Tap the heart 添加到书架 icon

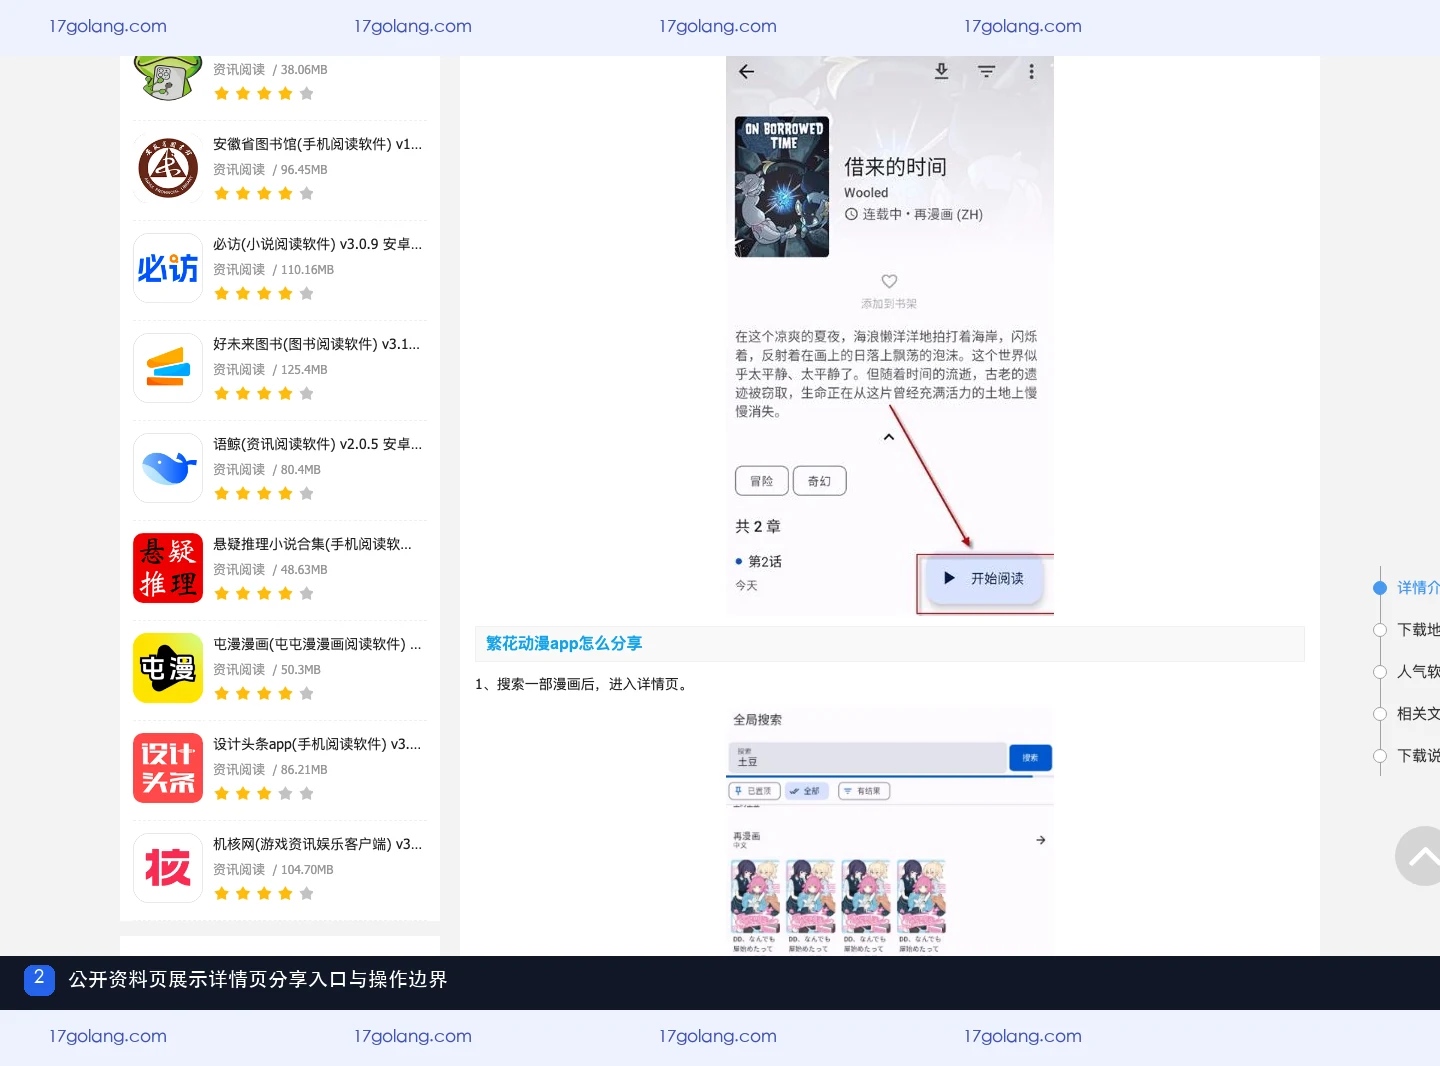[889, 281]
